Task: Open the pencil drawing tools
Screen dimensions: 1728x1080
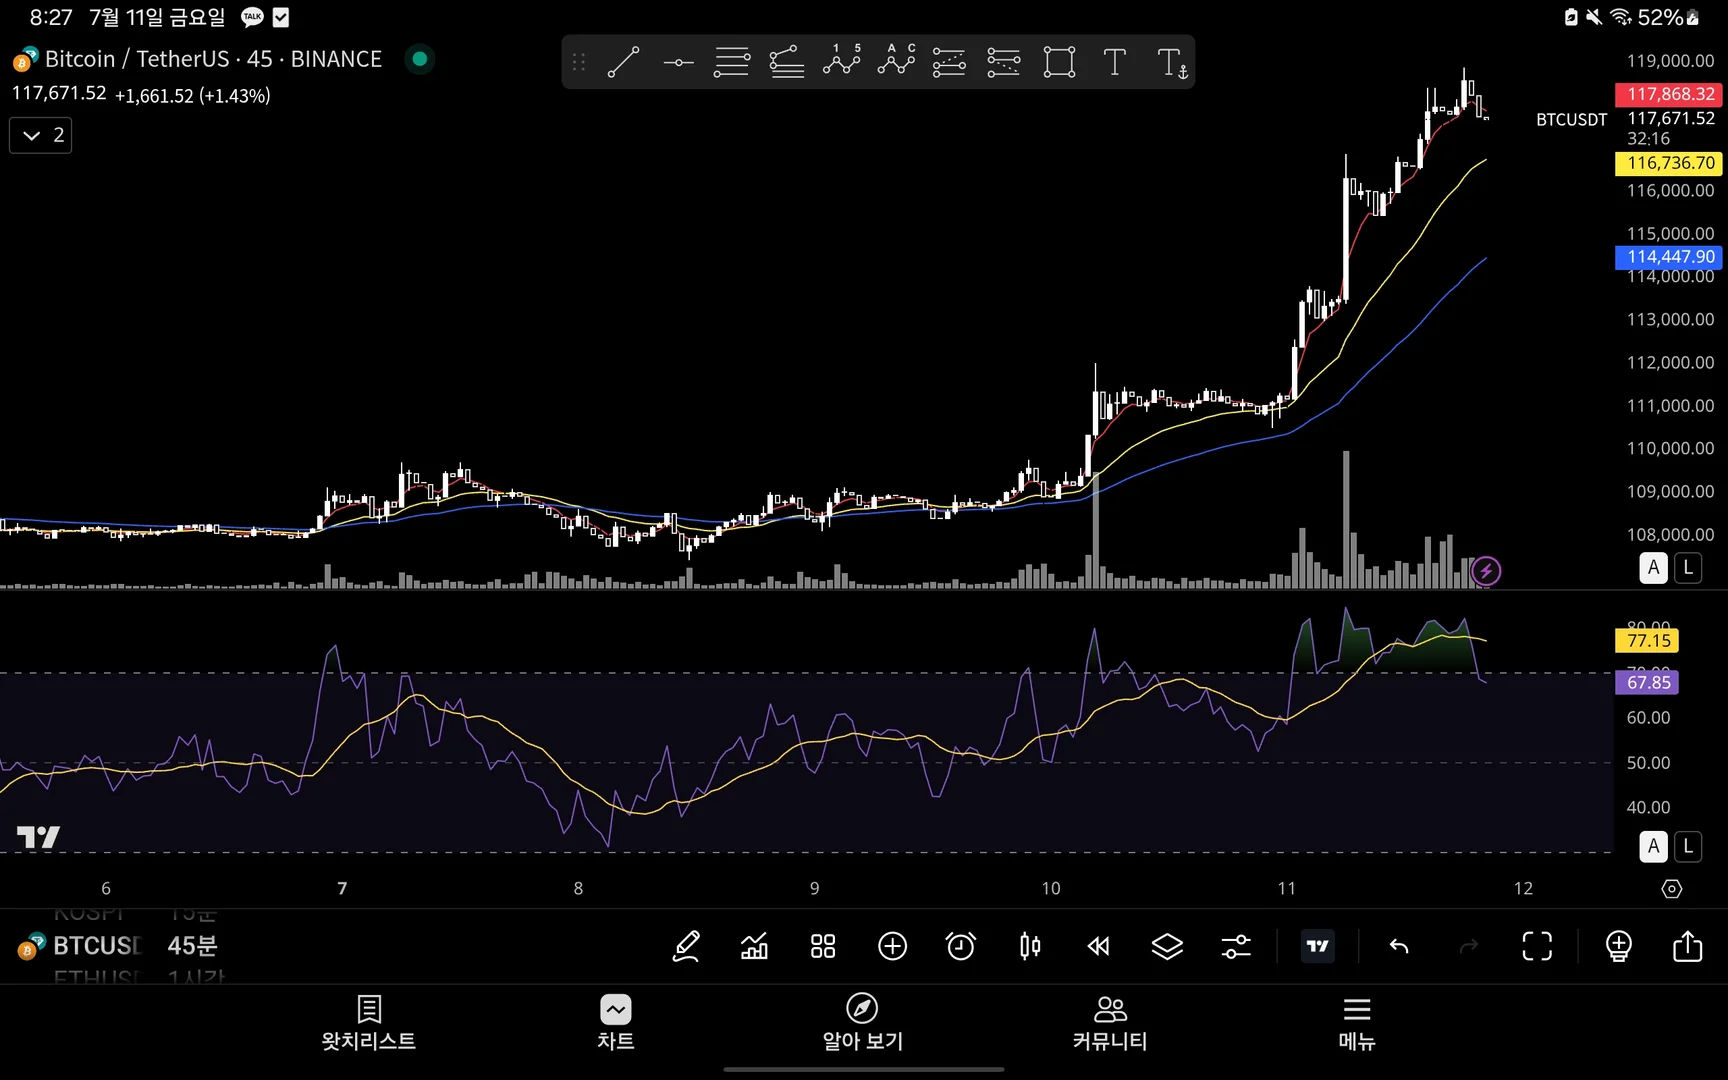Action: tap(686, 946)
